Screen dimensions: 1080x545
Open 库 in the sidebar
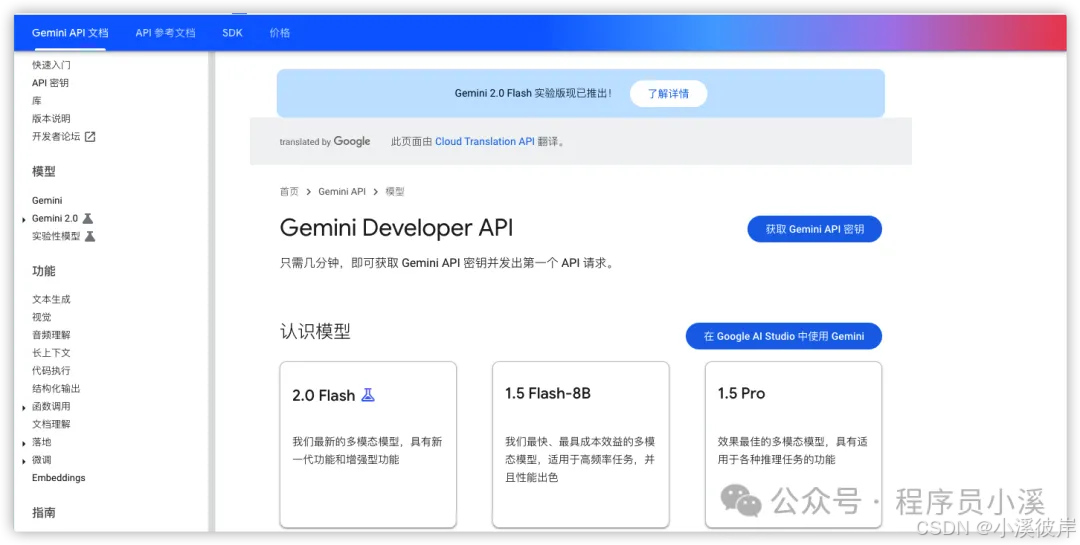click(37, 101)
